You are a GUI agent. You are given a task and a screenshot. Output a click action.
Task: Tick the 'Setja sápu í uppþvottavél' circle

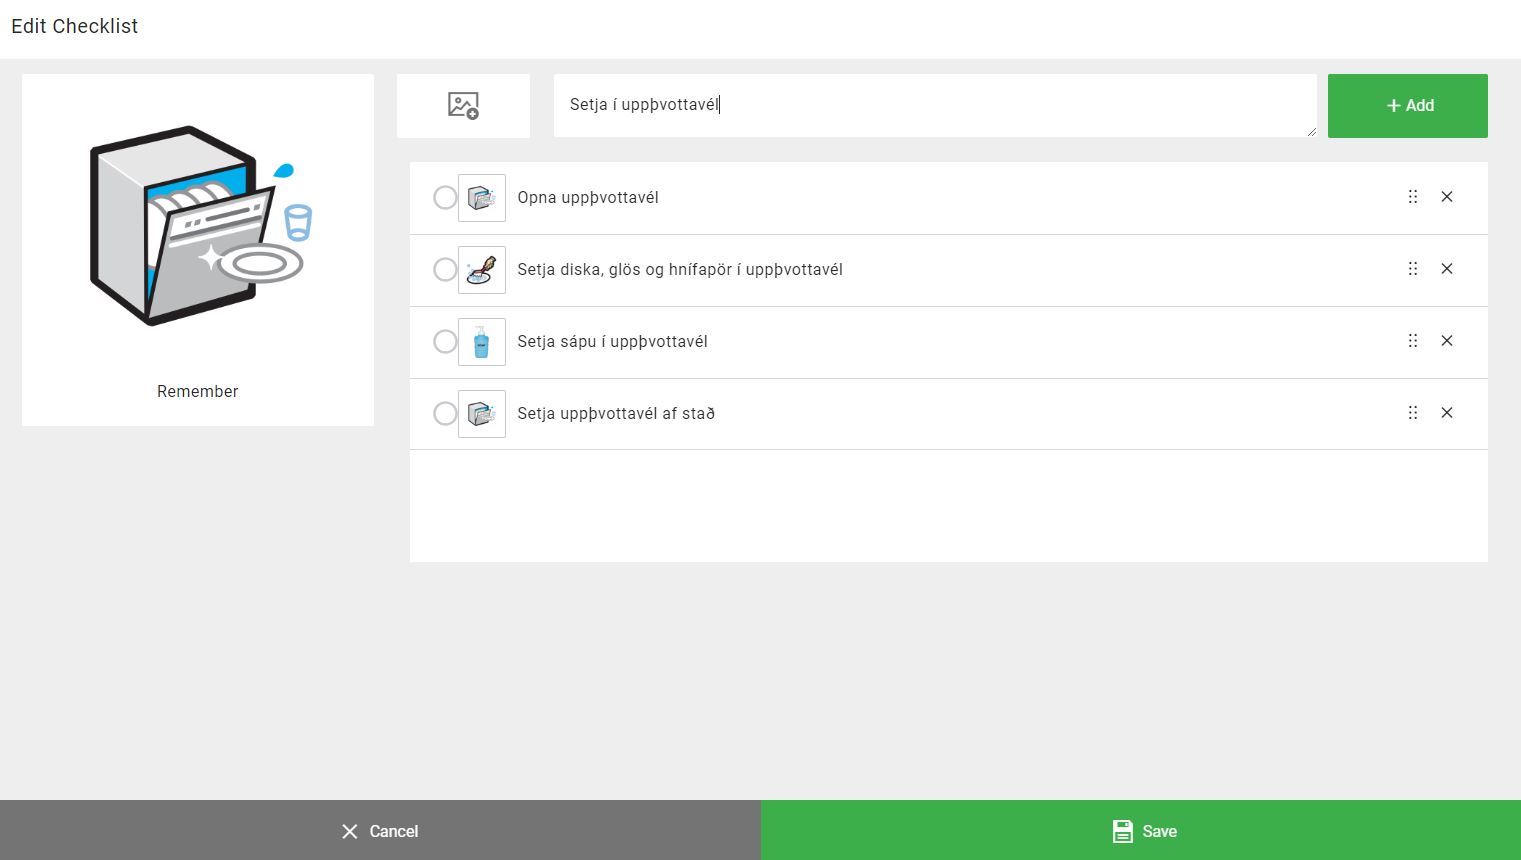coord(445,342)
